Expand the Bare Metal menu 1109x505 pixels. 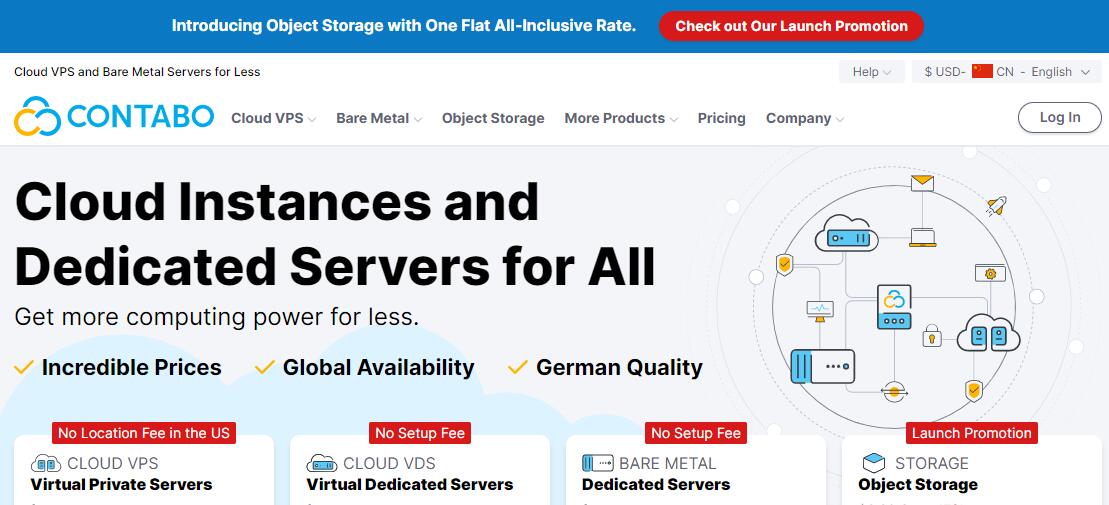(x=379, y=118)
